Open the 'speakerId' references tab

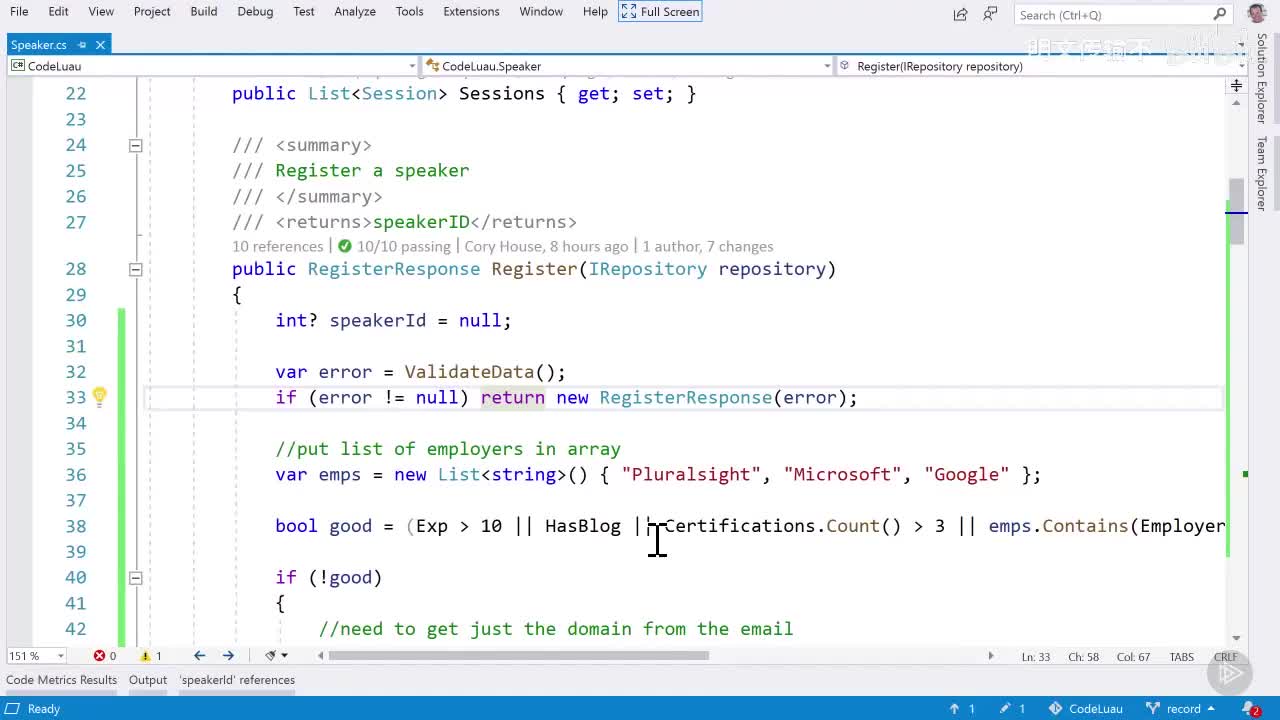pos(237,680)
